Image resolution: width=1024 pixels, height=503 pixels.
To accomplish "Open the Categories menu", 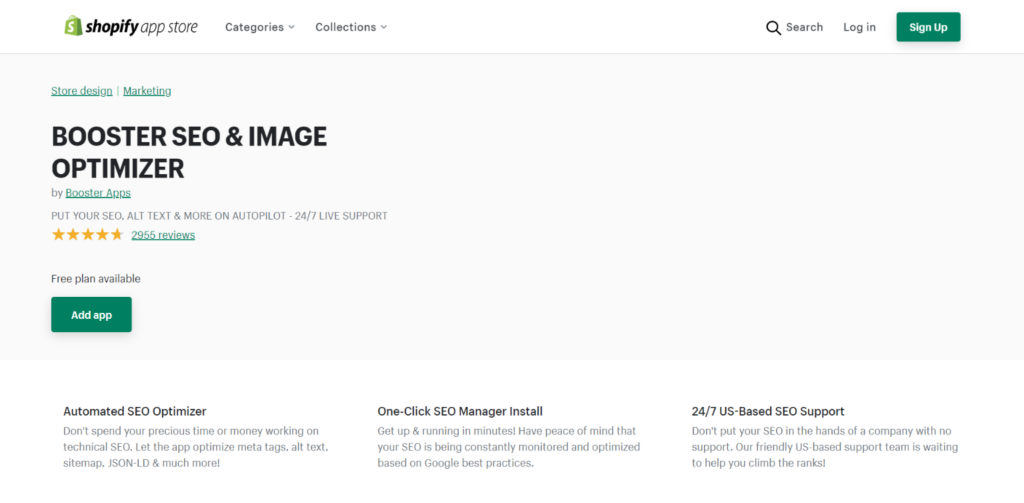I will pos(260,27).
